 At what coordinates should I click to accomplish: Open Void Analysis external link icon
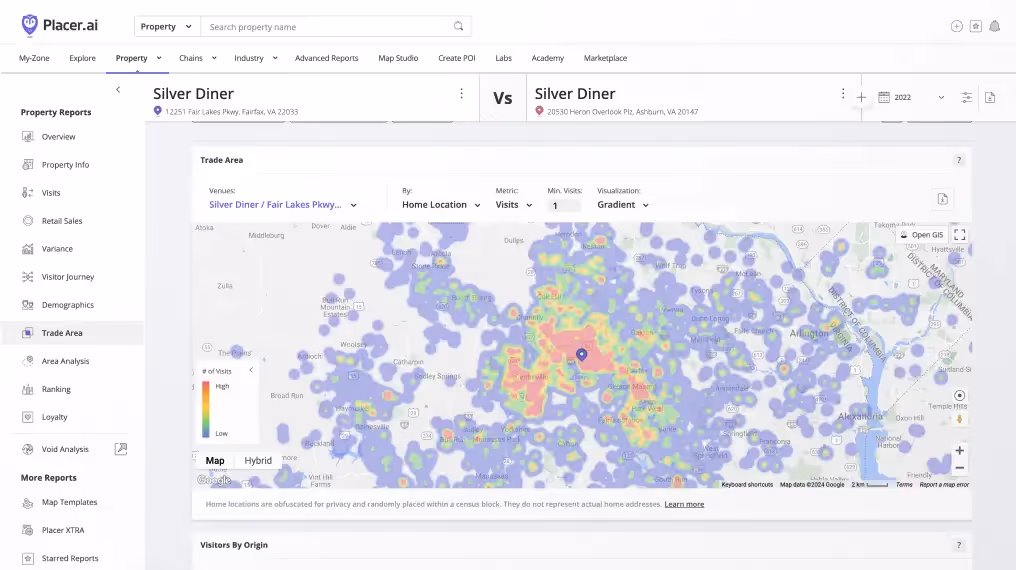point(121,449)
